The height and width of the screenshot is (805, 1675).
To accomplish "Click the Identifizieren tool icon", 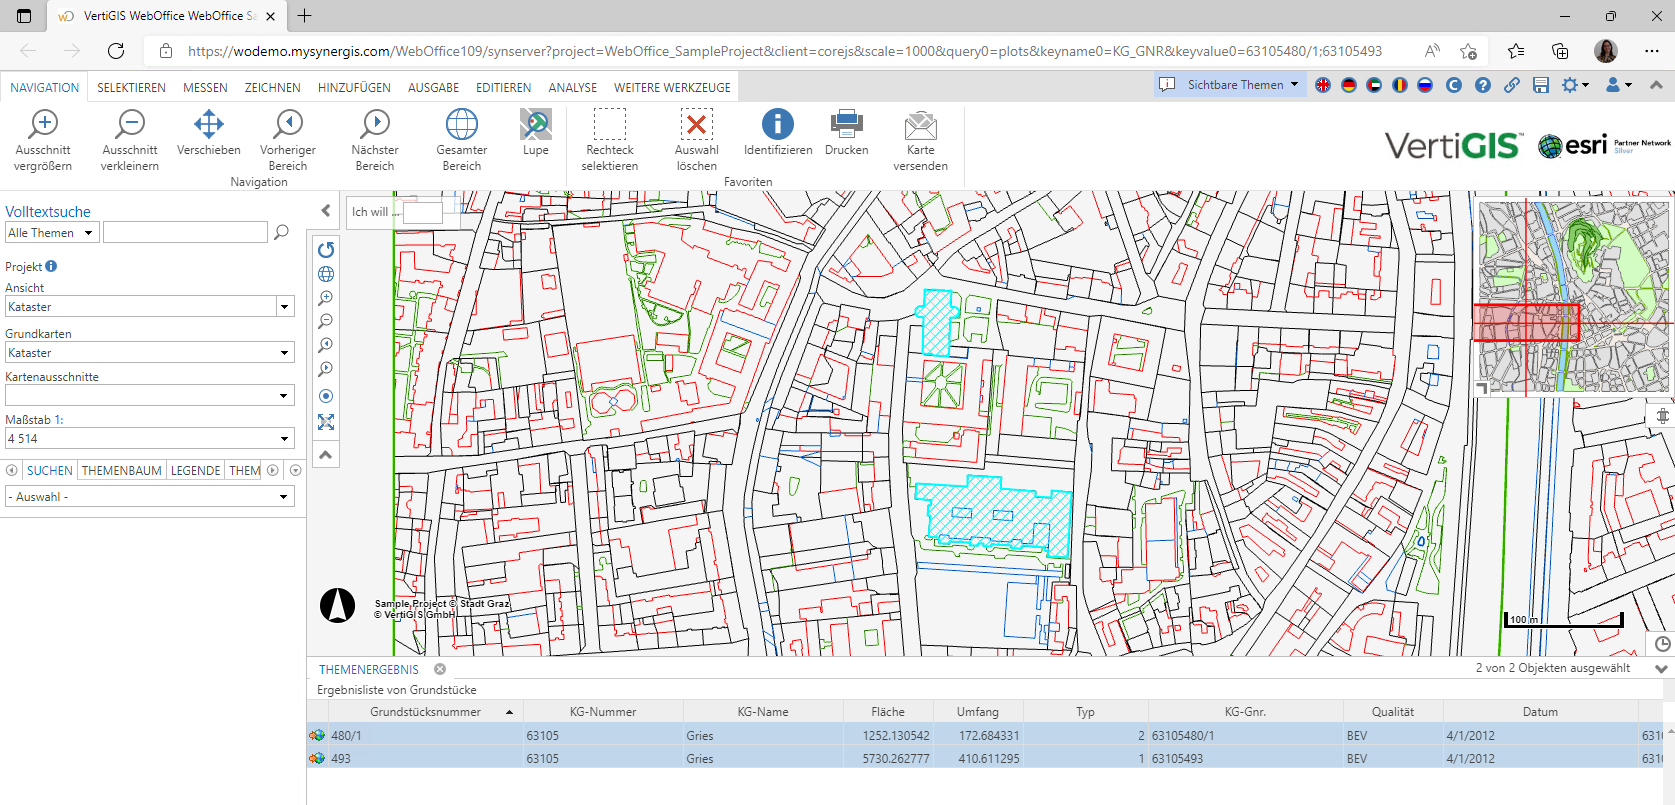I will coord(777,125).
